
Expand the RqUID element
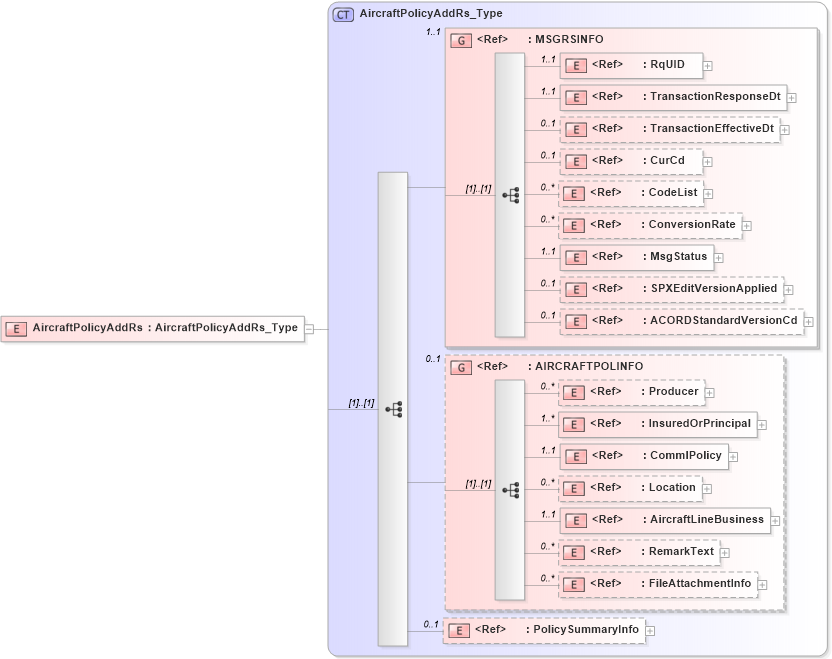(706, 65)
